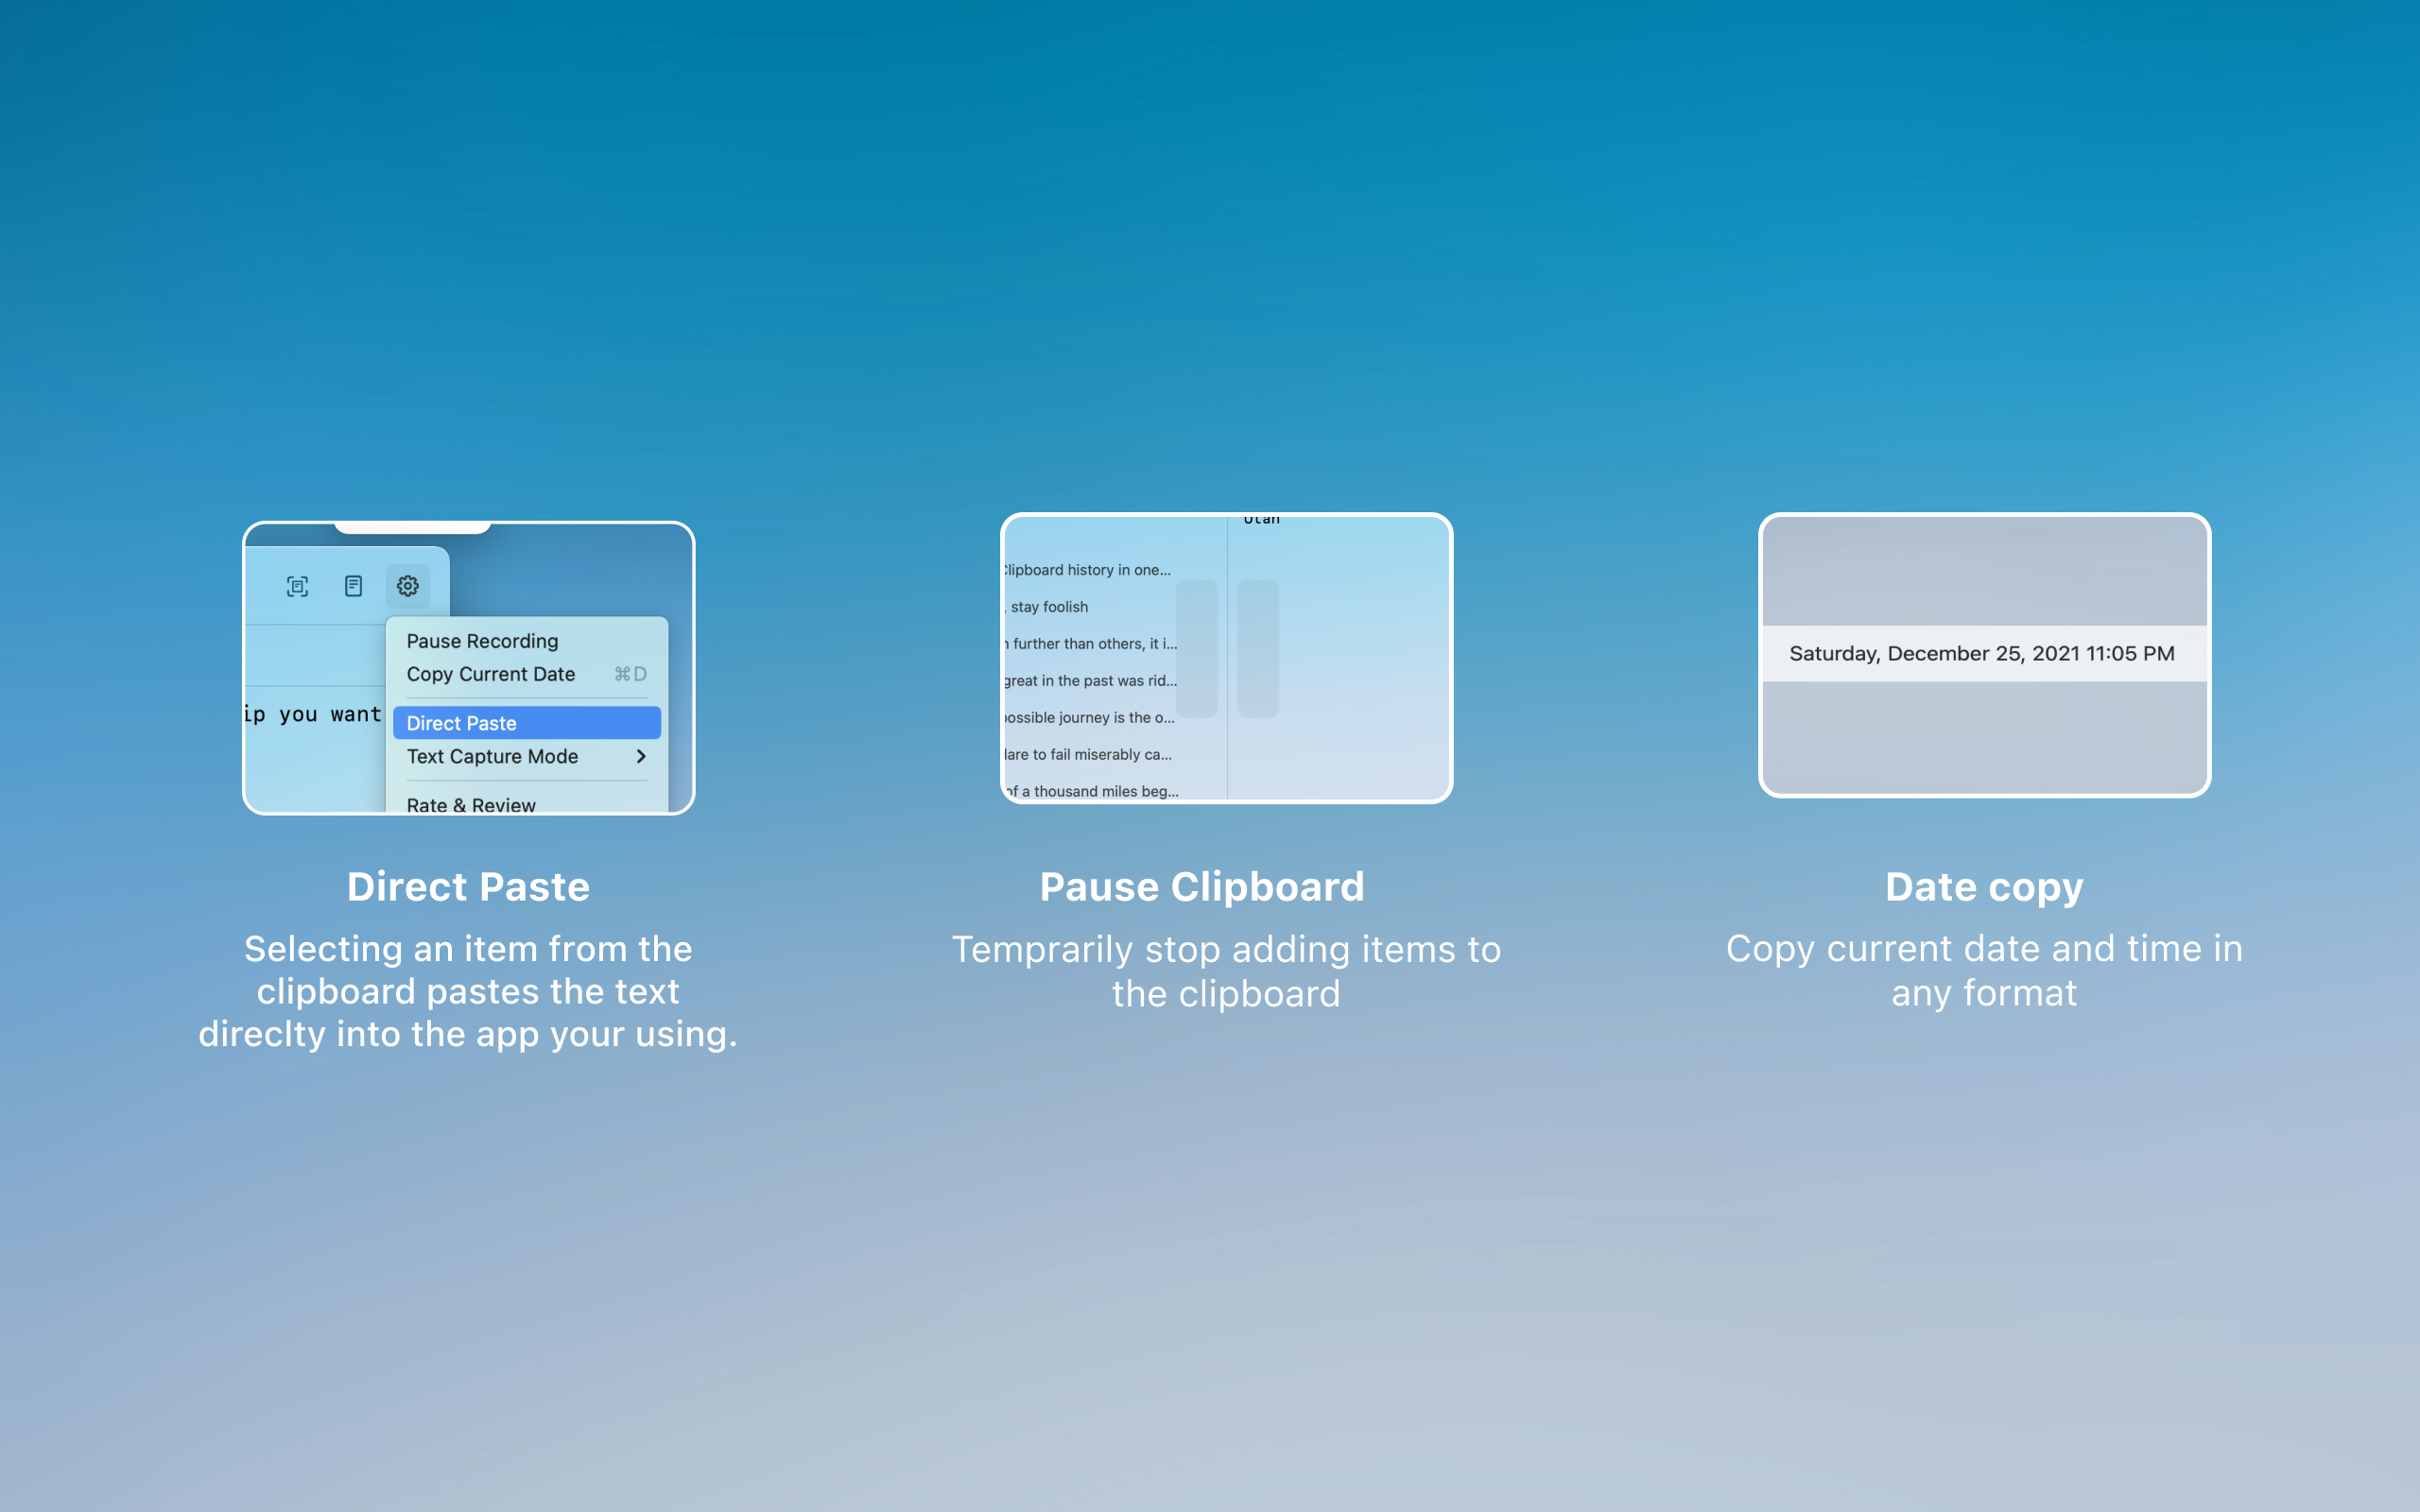Open the notes document icon
Screen dimensions: 2420x1512
pos(353,586)
